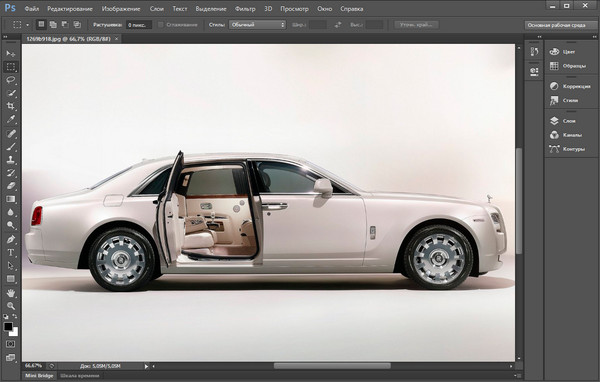The image size is (600, 382).
Task: Open the Выделение menu
Action: coord(211,8)
